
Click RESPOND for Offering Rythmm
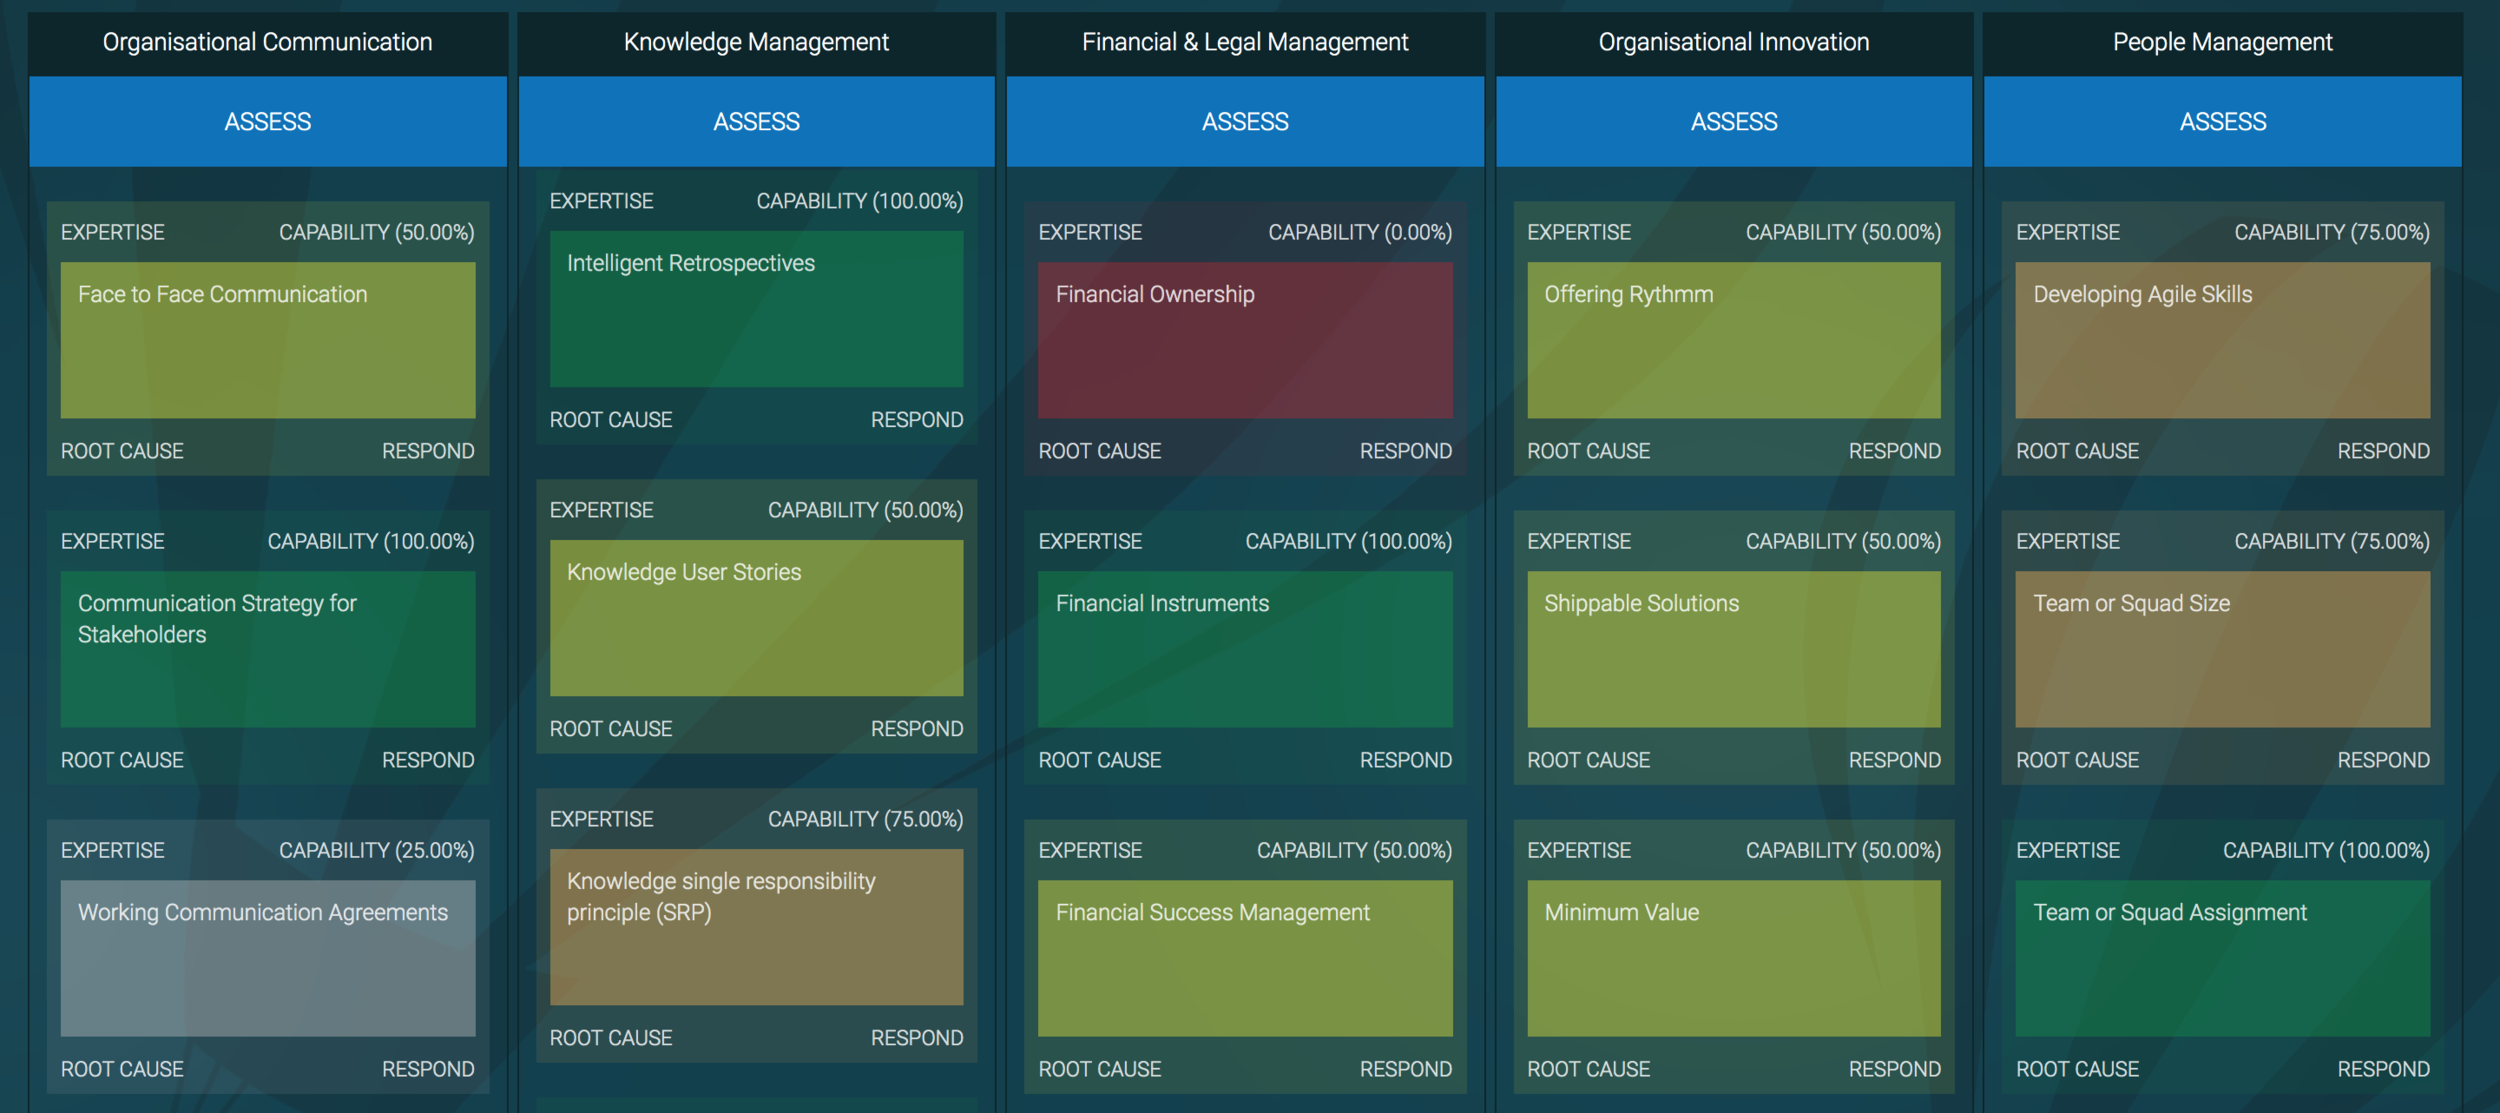1895,451
